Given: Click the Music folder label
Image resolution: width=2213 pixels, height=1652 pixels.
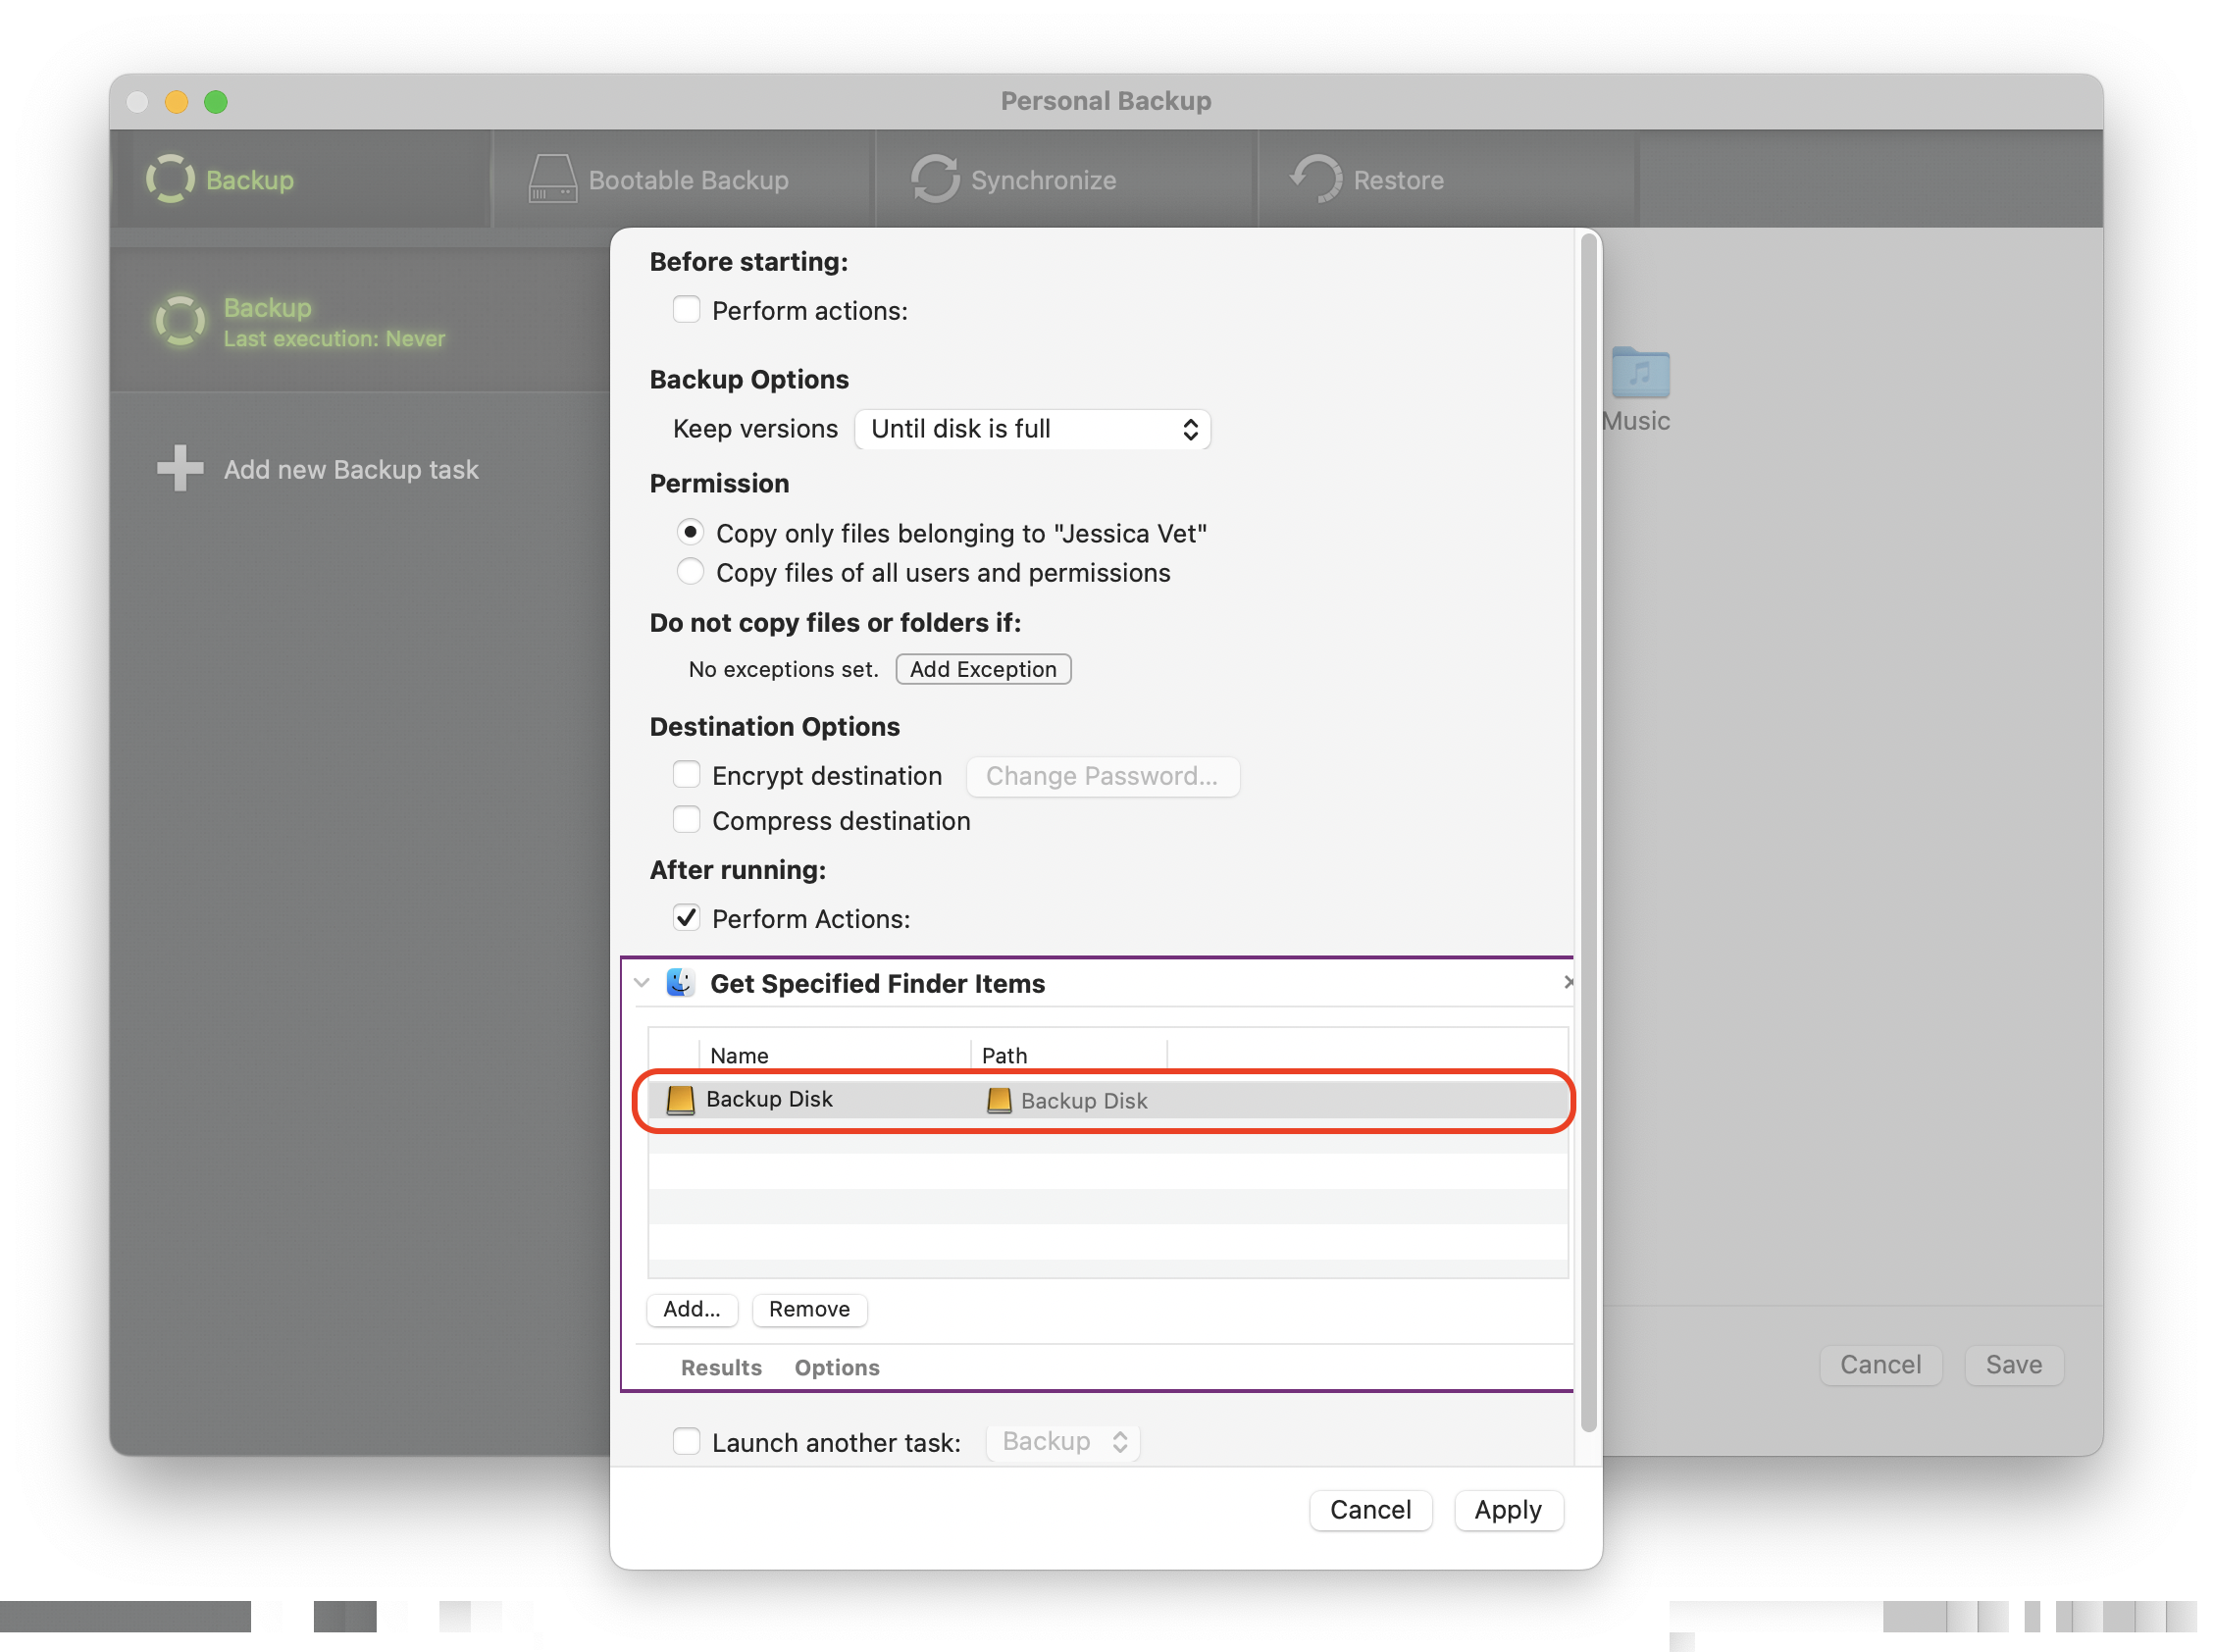Looking at the screenshot, I should (1636, 421).
